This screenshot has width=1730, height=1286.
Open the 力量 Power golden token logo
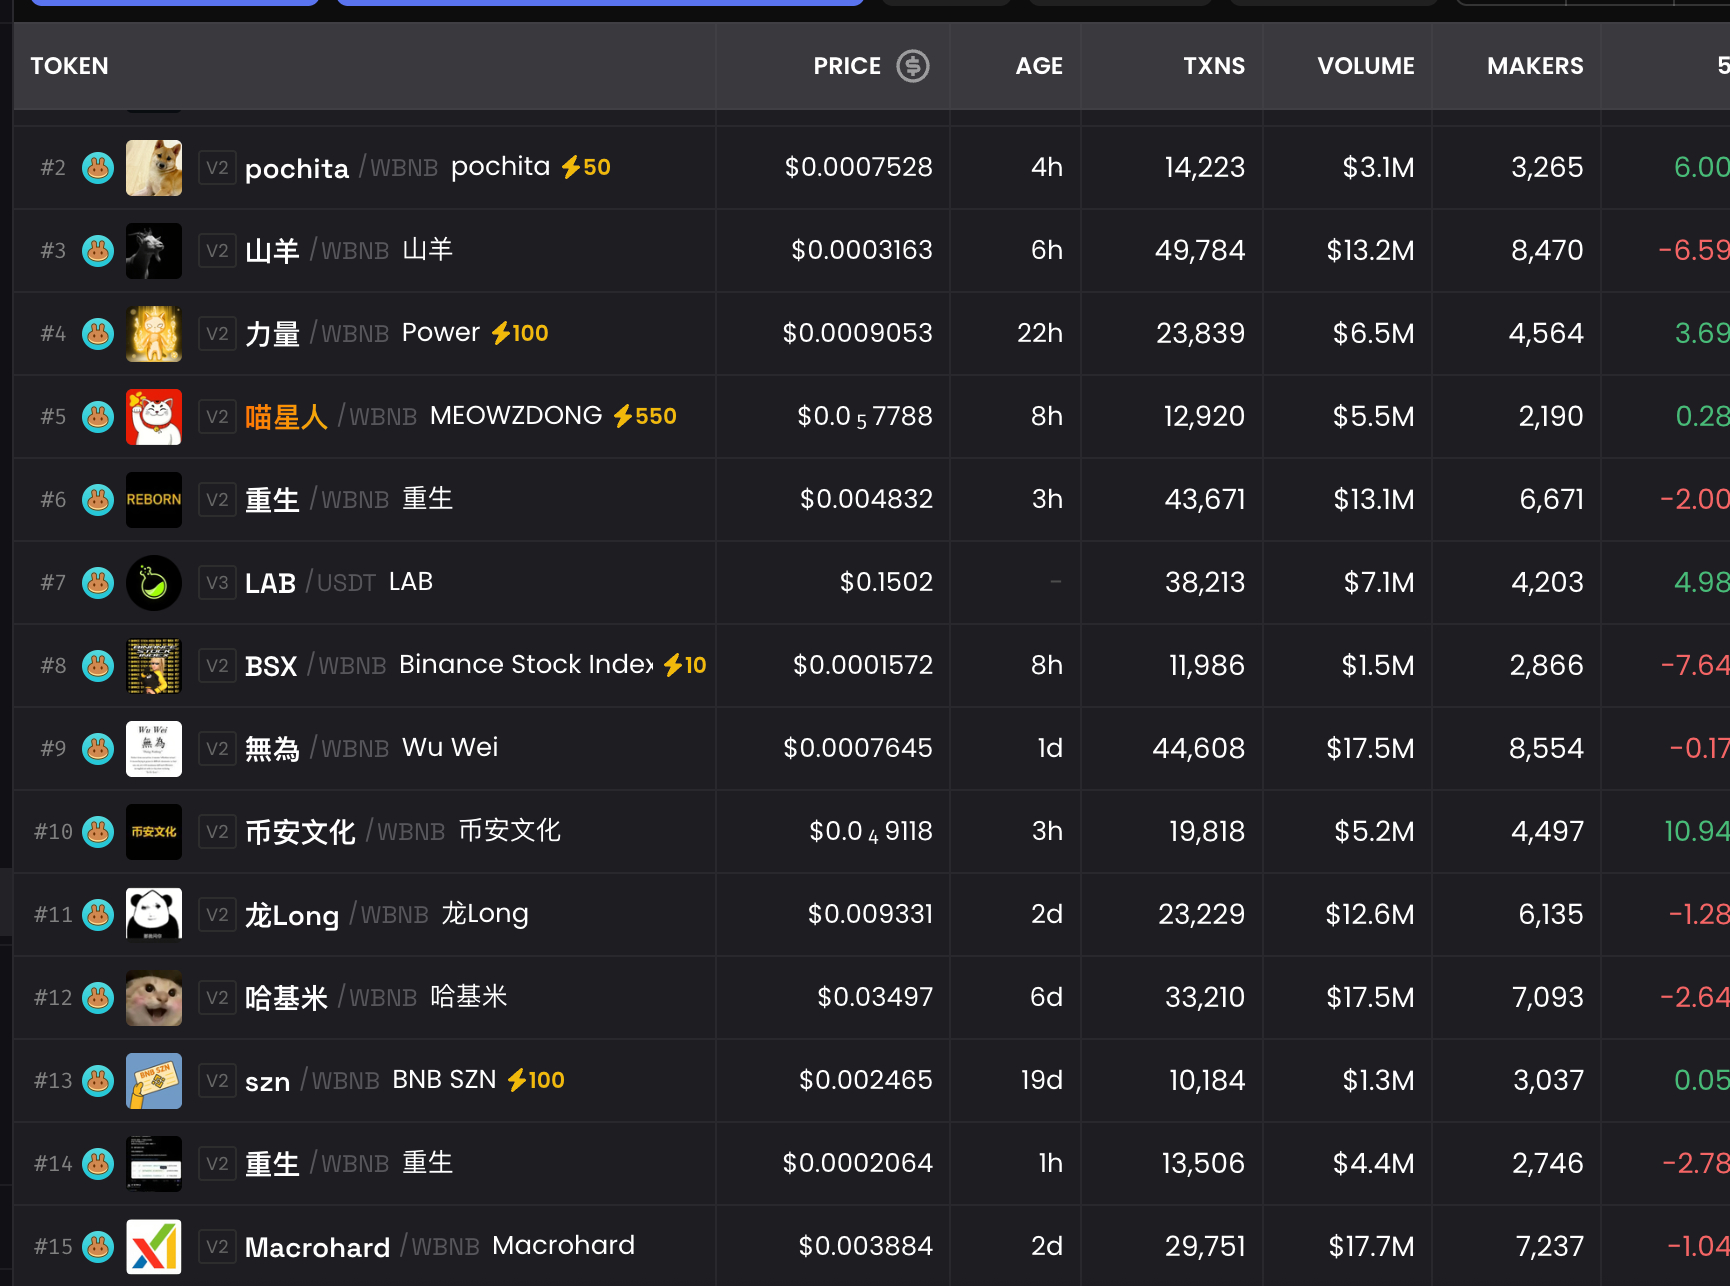point(154,333)
